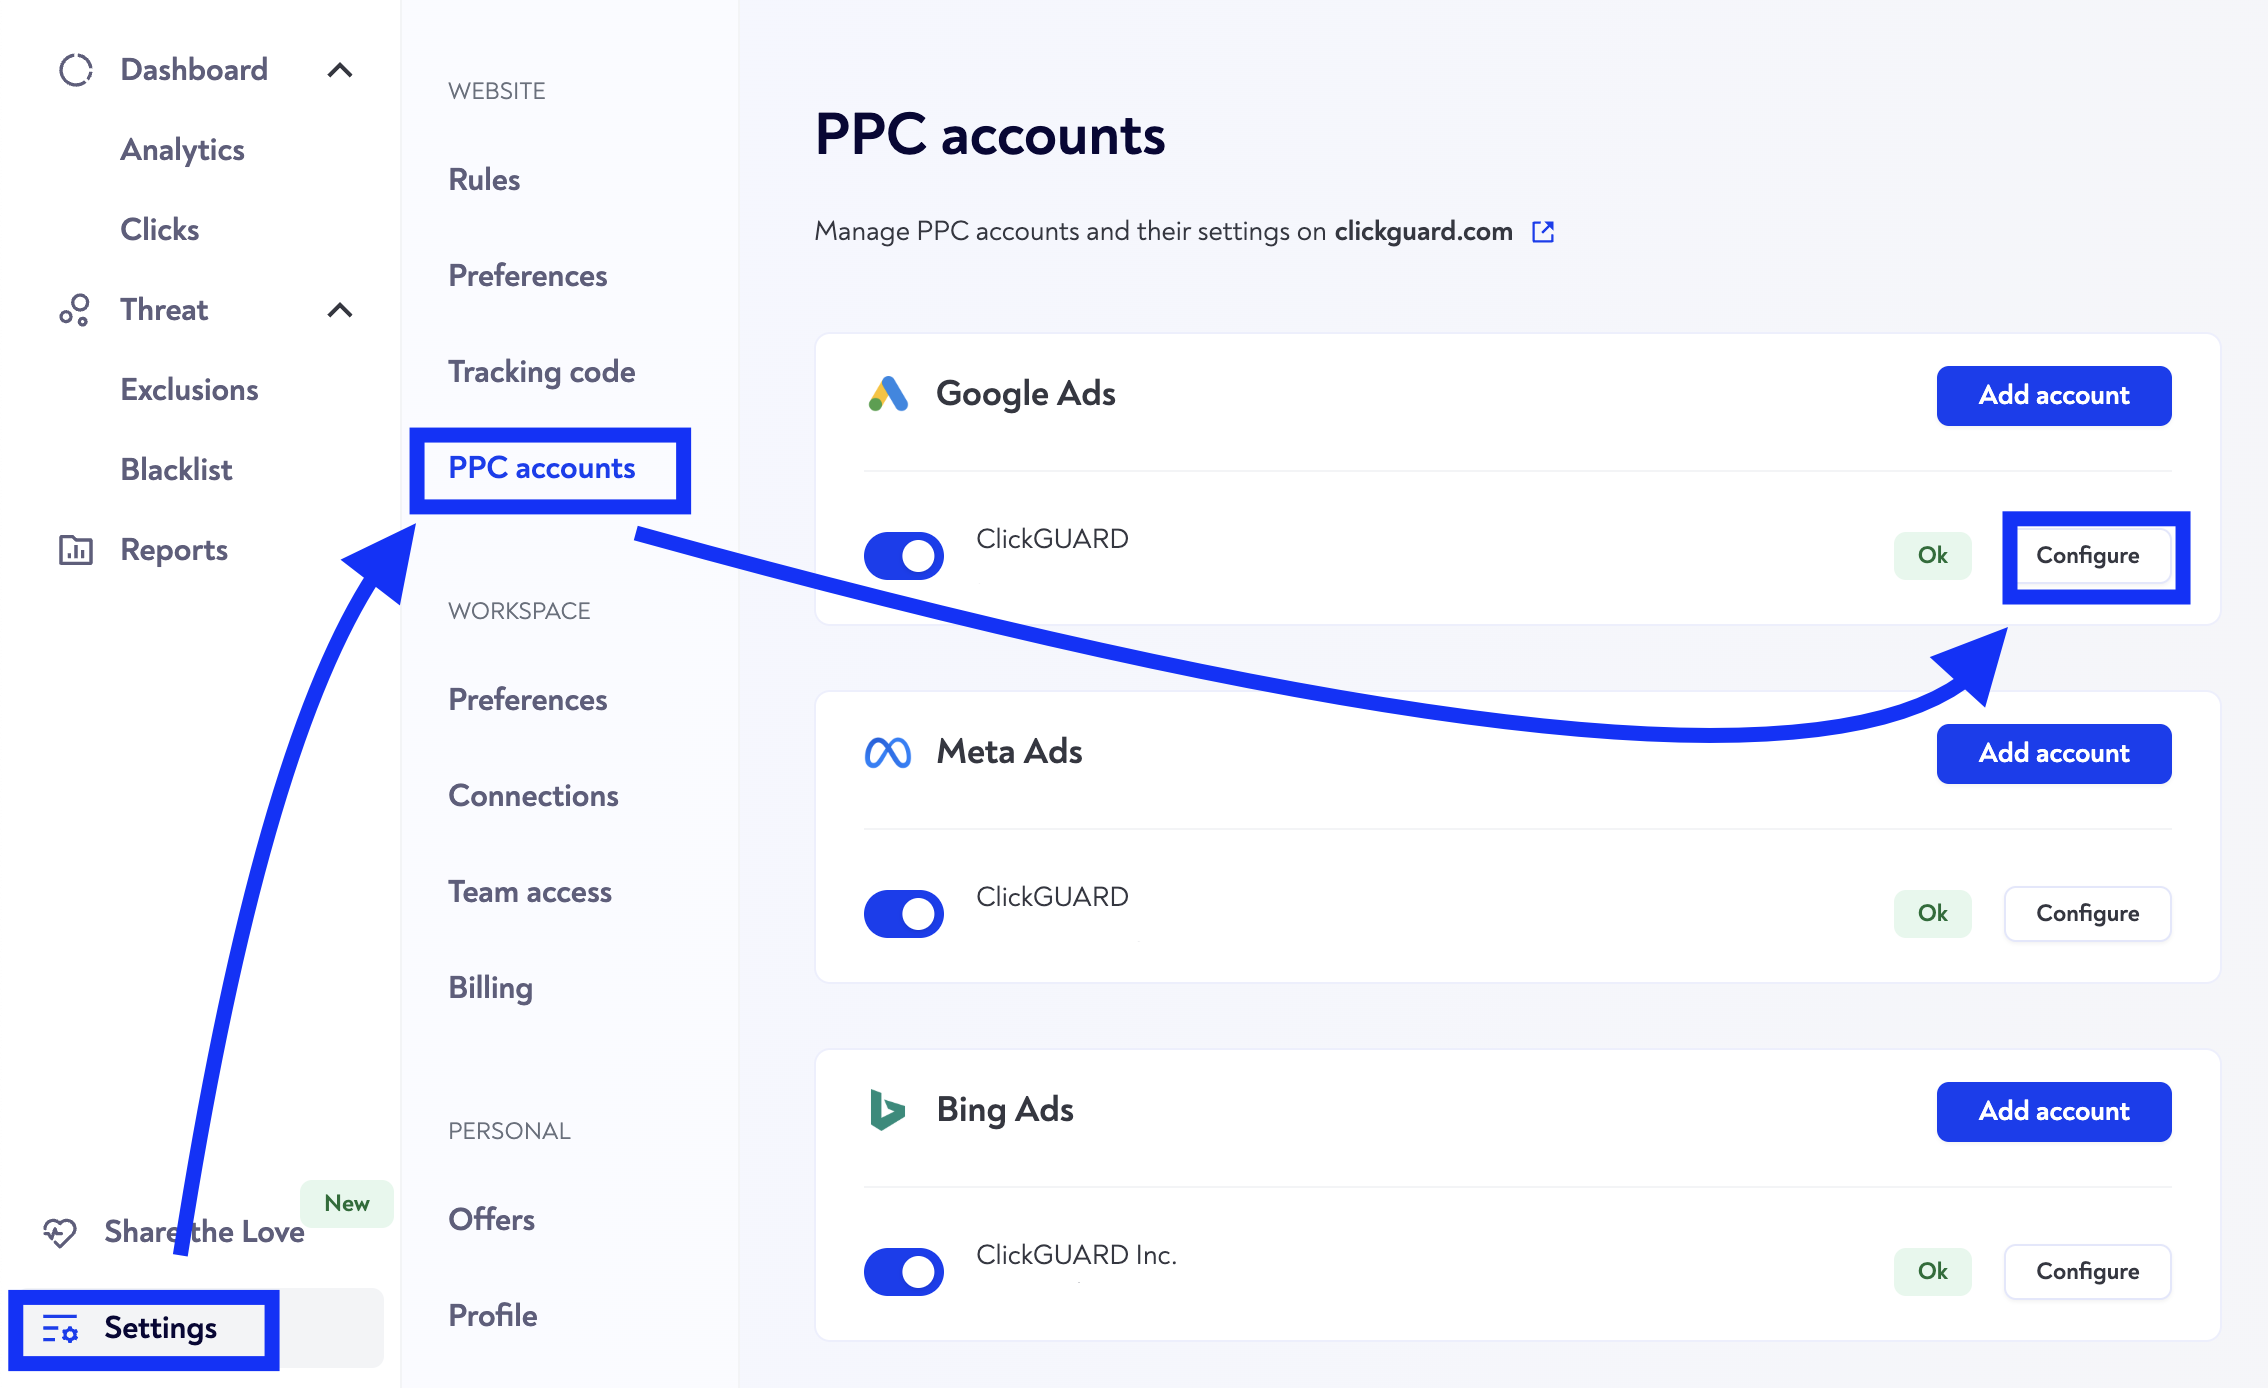
Task: Disable the Bing Ads ClickGUARD Inc. toggle
Action: [x=904, y=1272]
